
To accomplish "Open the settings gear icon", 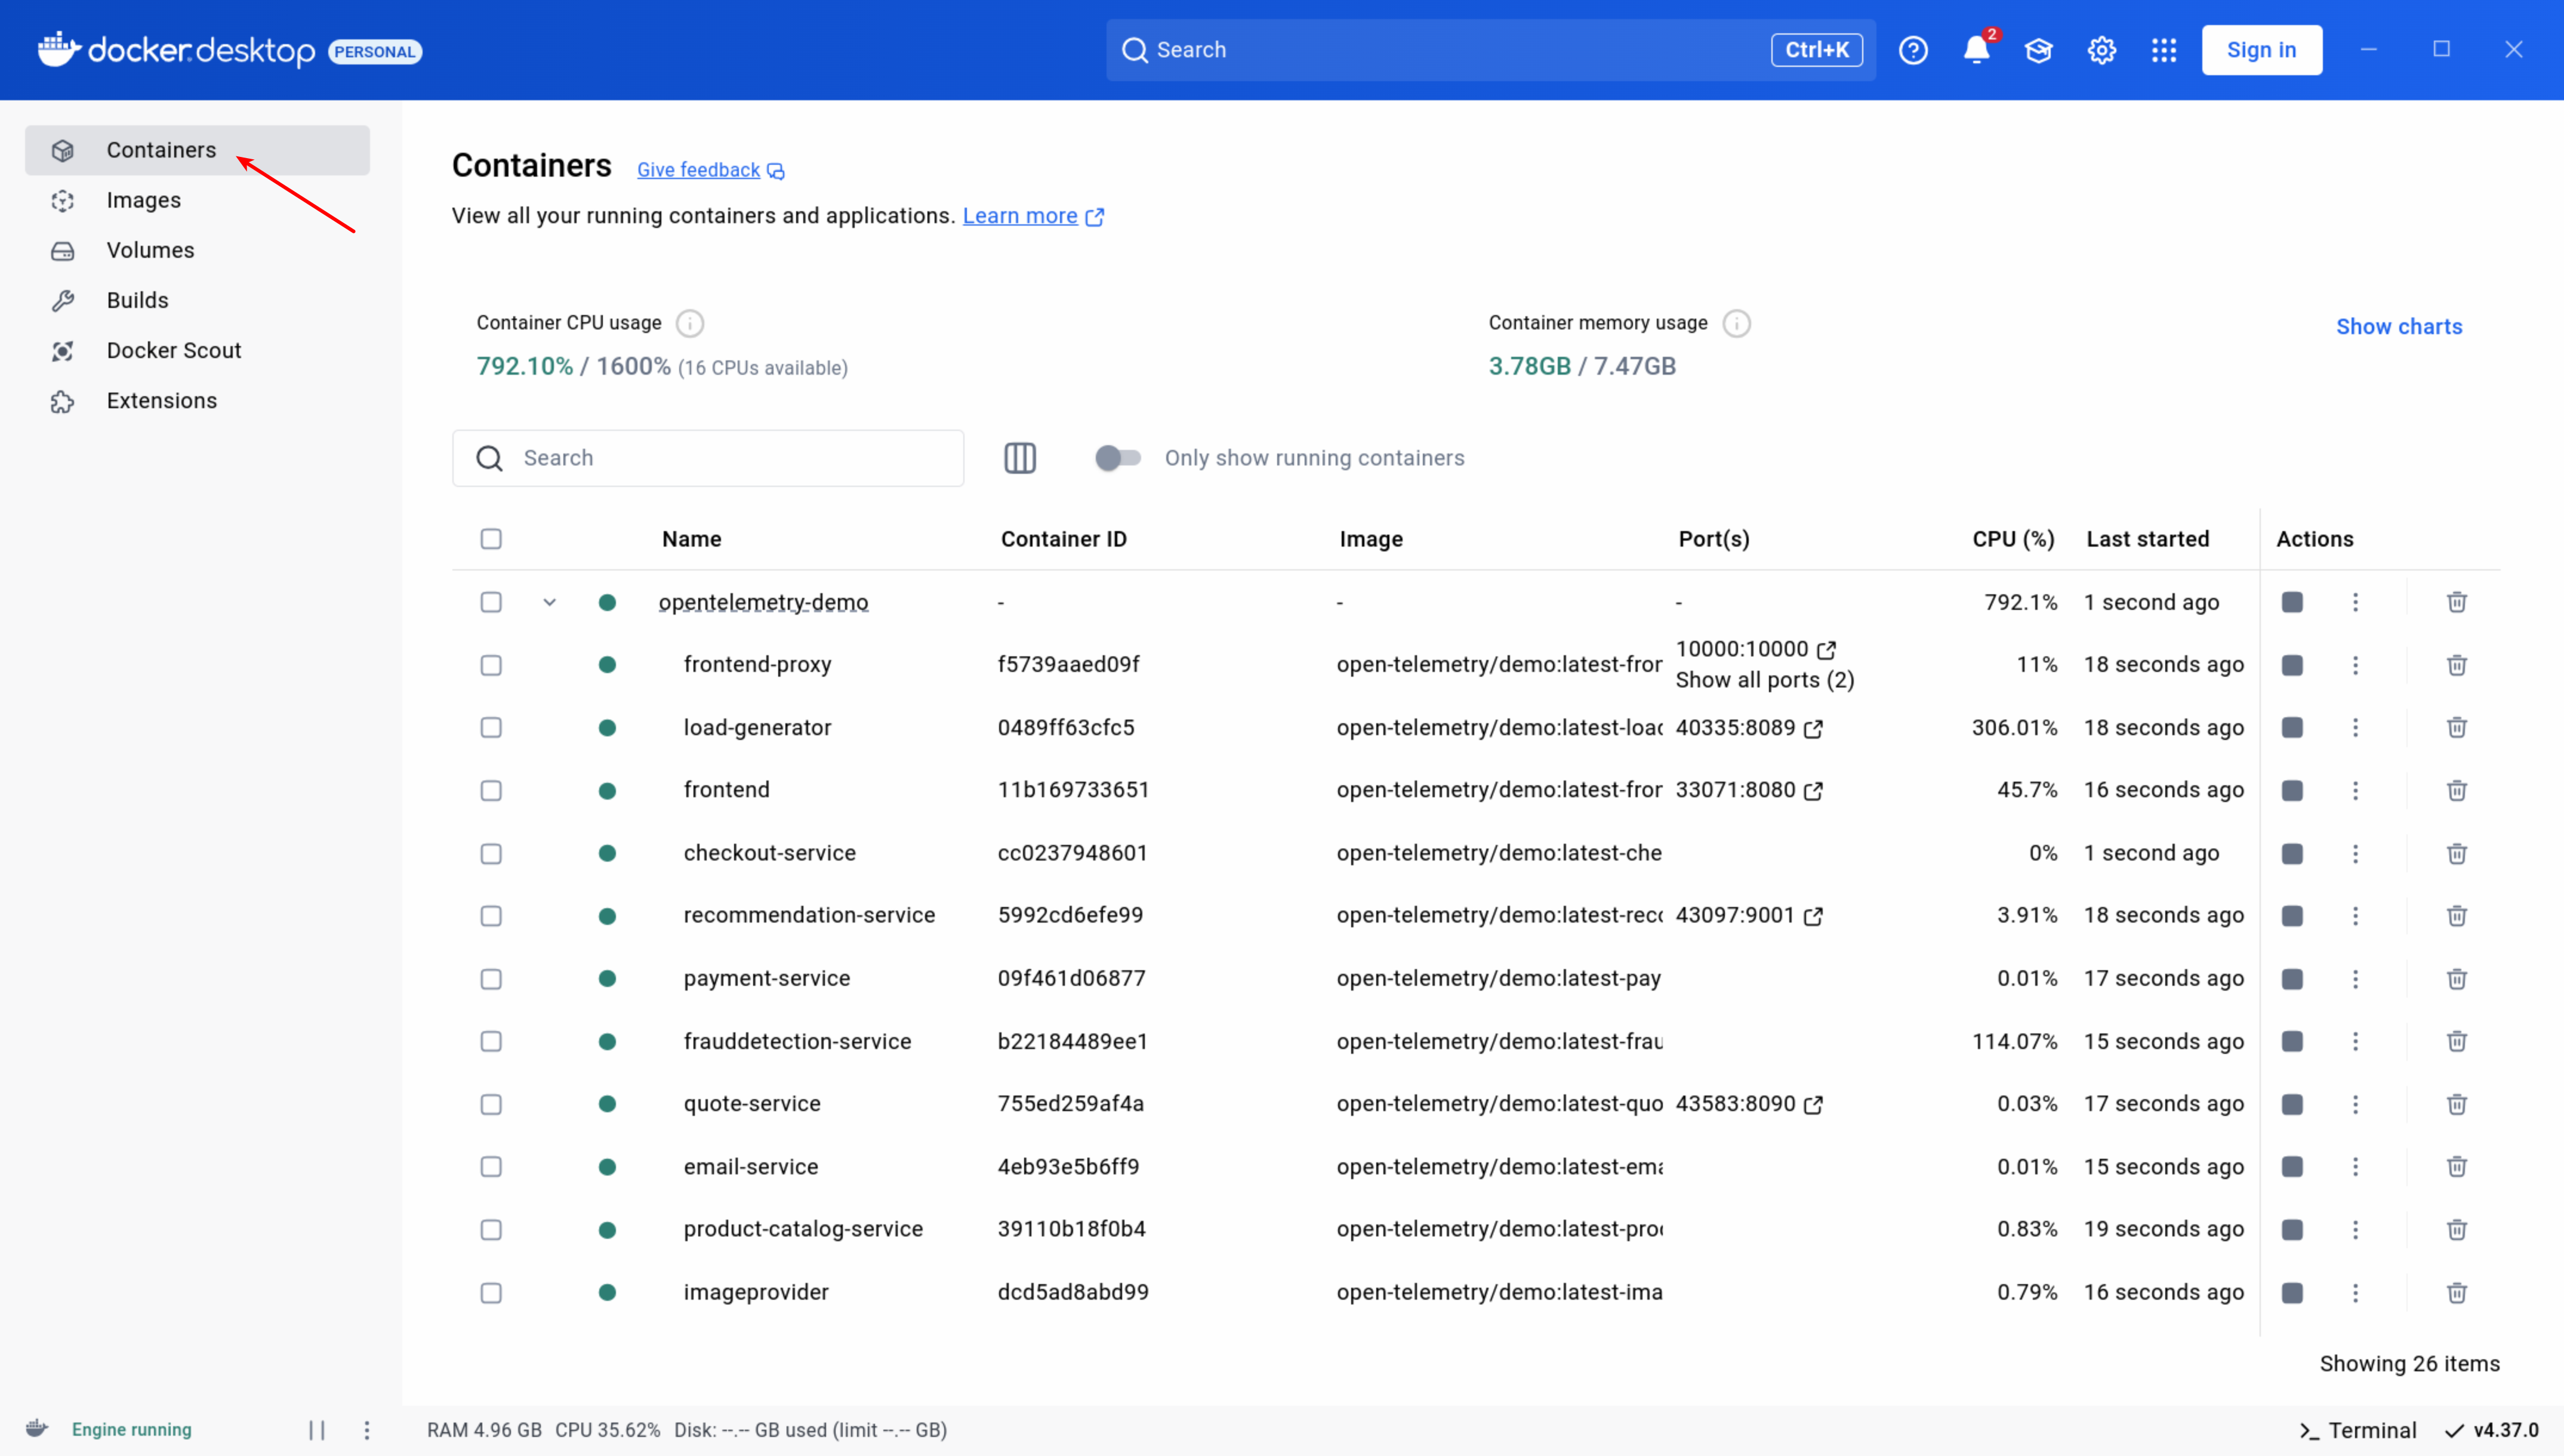I will click(2101, 50).
